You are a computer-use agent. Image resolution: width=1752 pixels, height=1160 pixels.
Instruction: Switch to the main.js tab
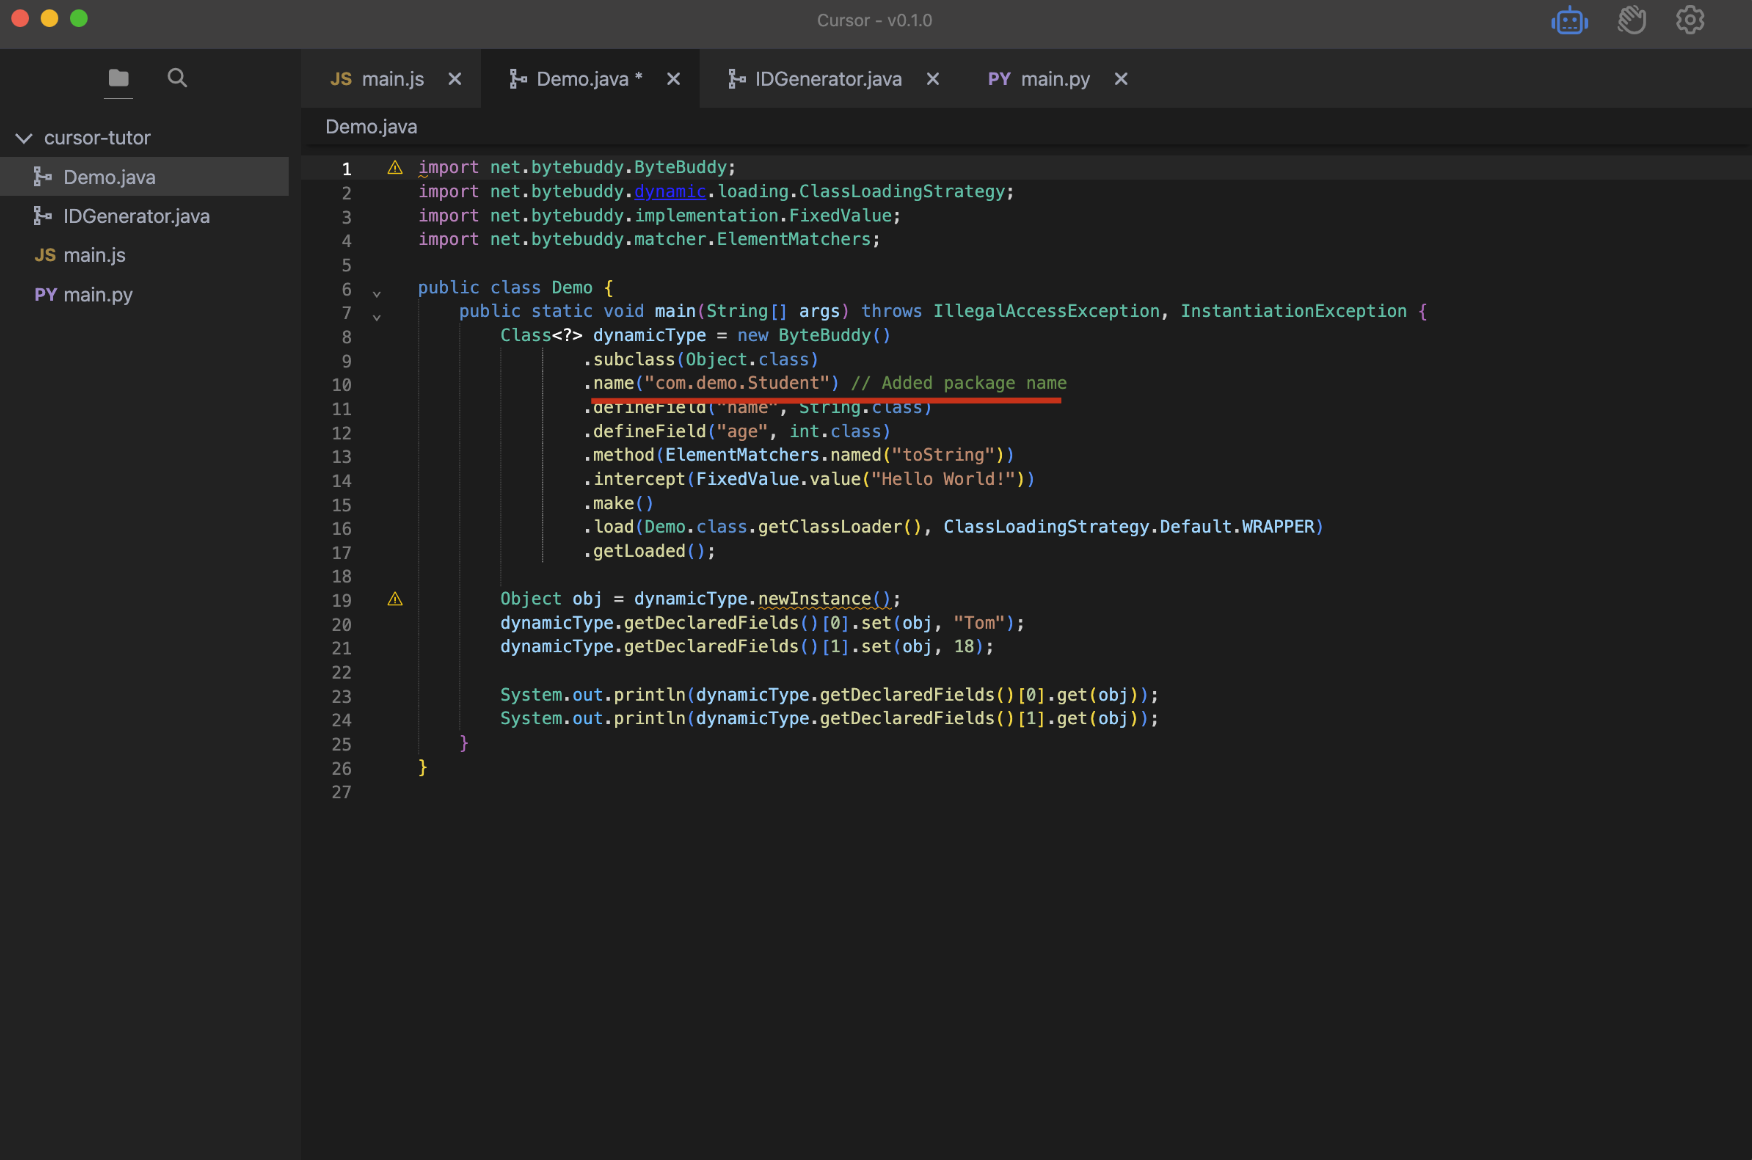(391, 79)
